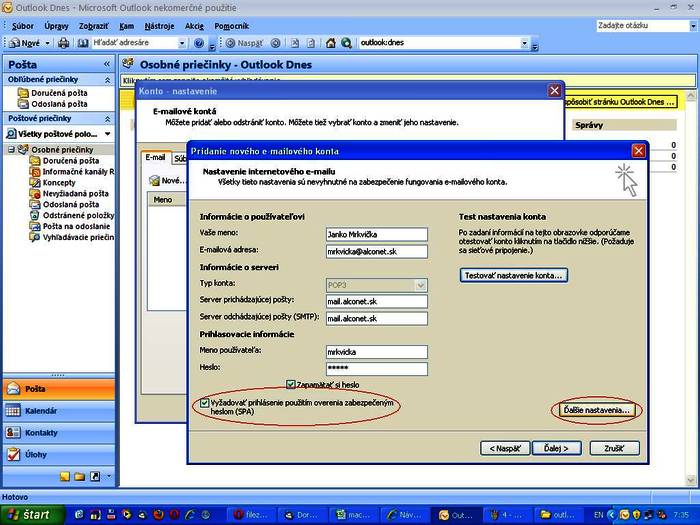Viewport: 700px width, 525px height.
Task: Click the Testovať nastavenie konta button
Action: (513, 275)
